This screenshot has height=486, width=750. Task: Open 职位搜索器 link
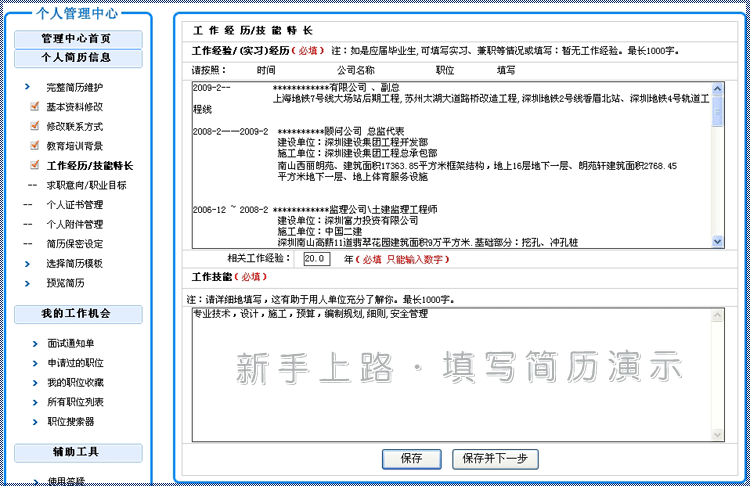[x=71, y=422]
